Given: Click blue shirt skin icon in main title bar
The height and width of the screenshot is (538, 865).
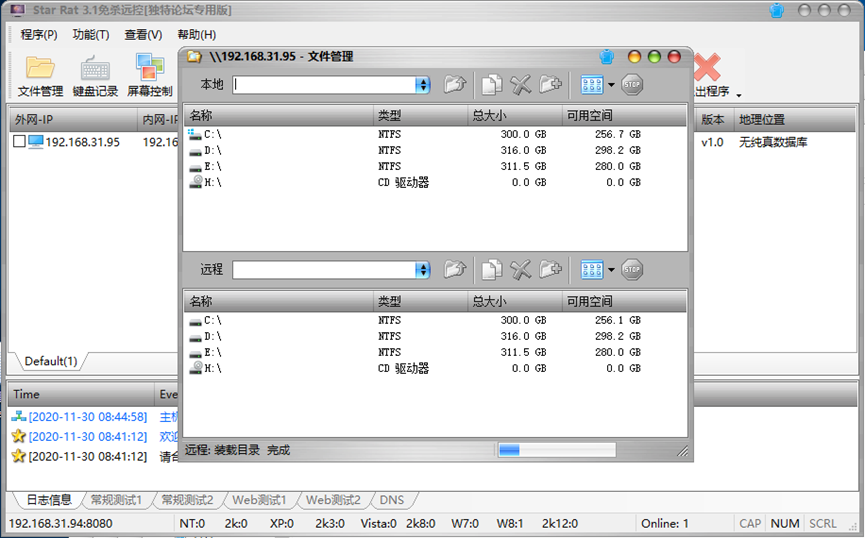Looking at the screenshot, I should (777, 10).
